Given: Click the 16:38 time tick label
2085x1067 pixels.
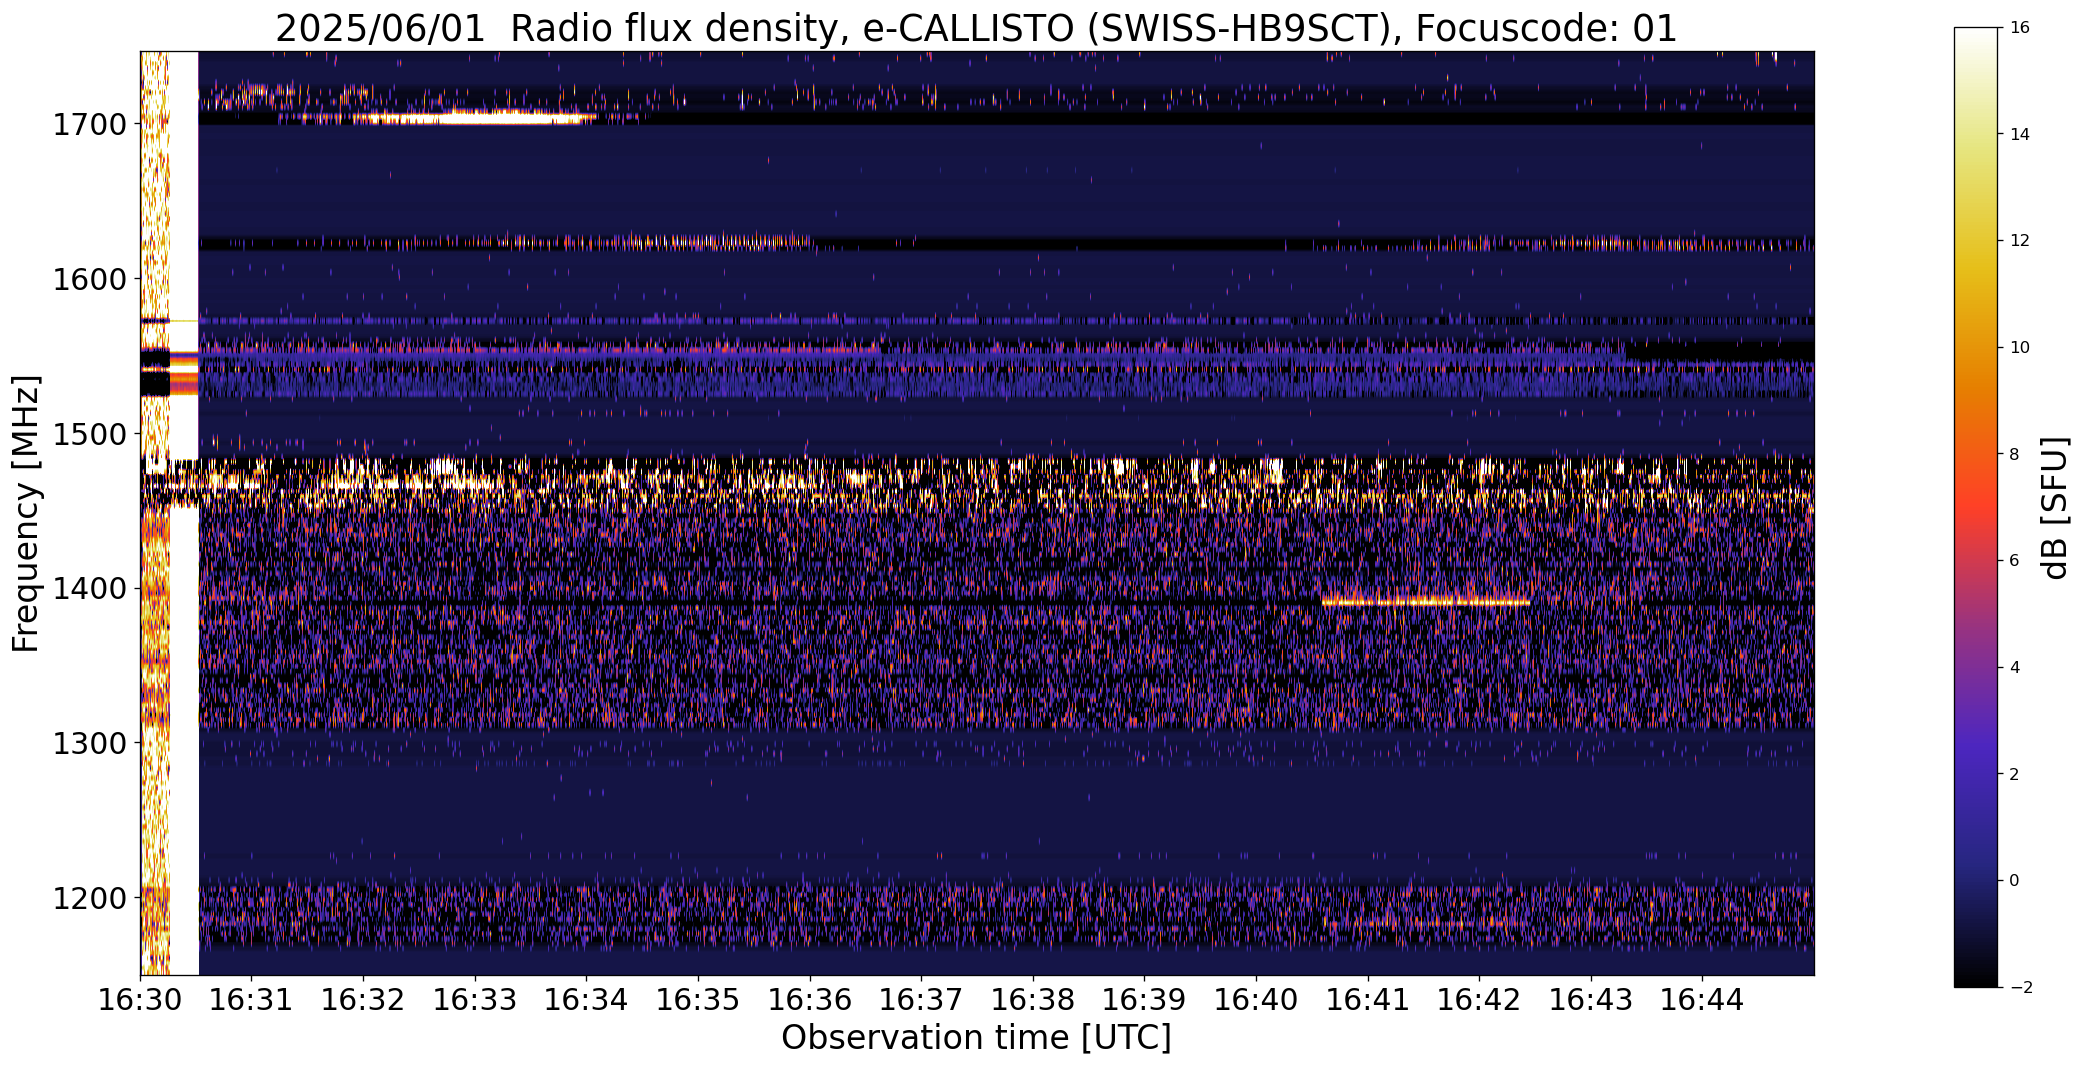Looking at the screenshot, I should [1033, 1000].
